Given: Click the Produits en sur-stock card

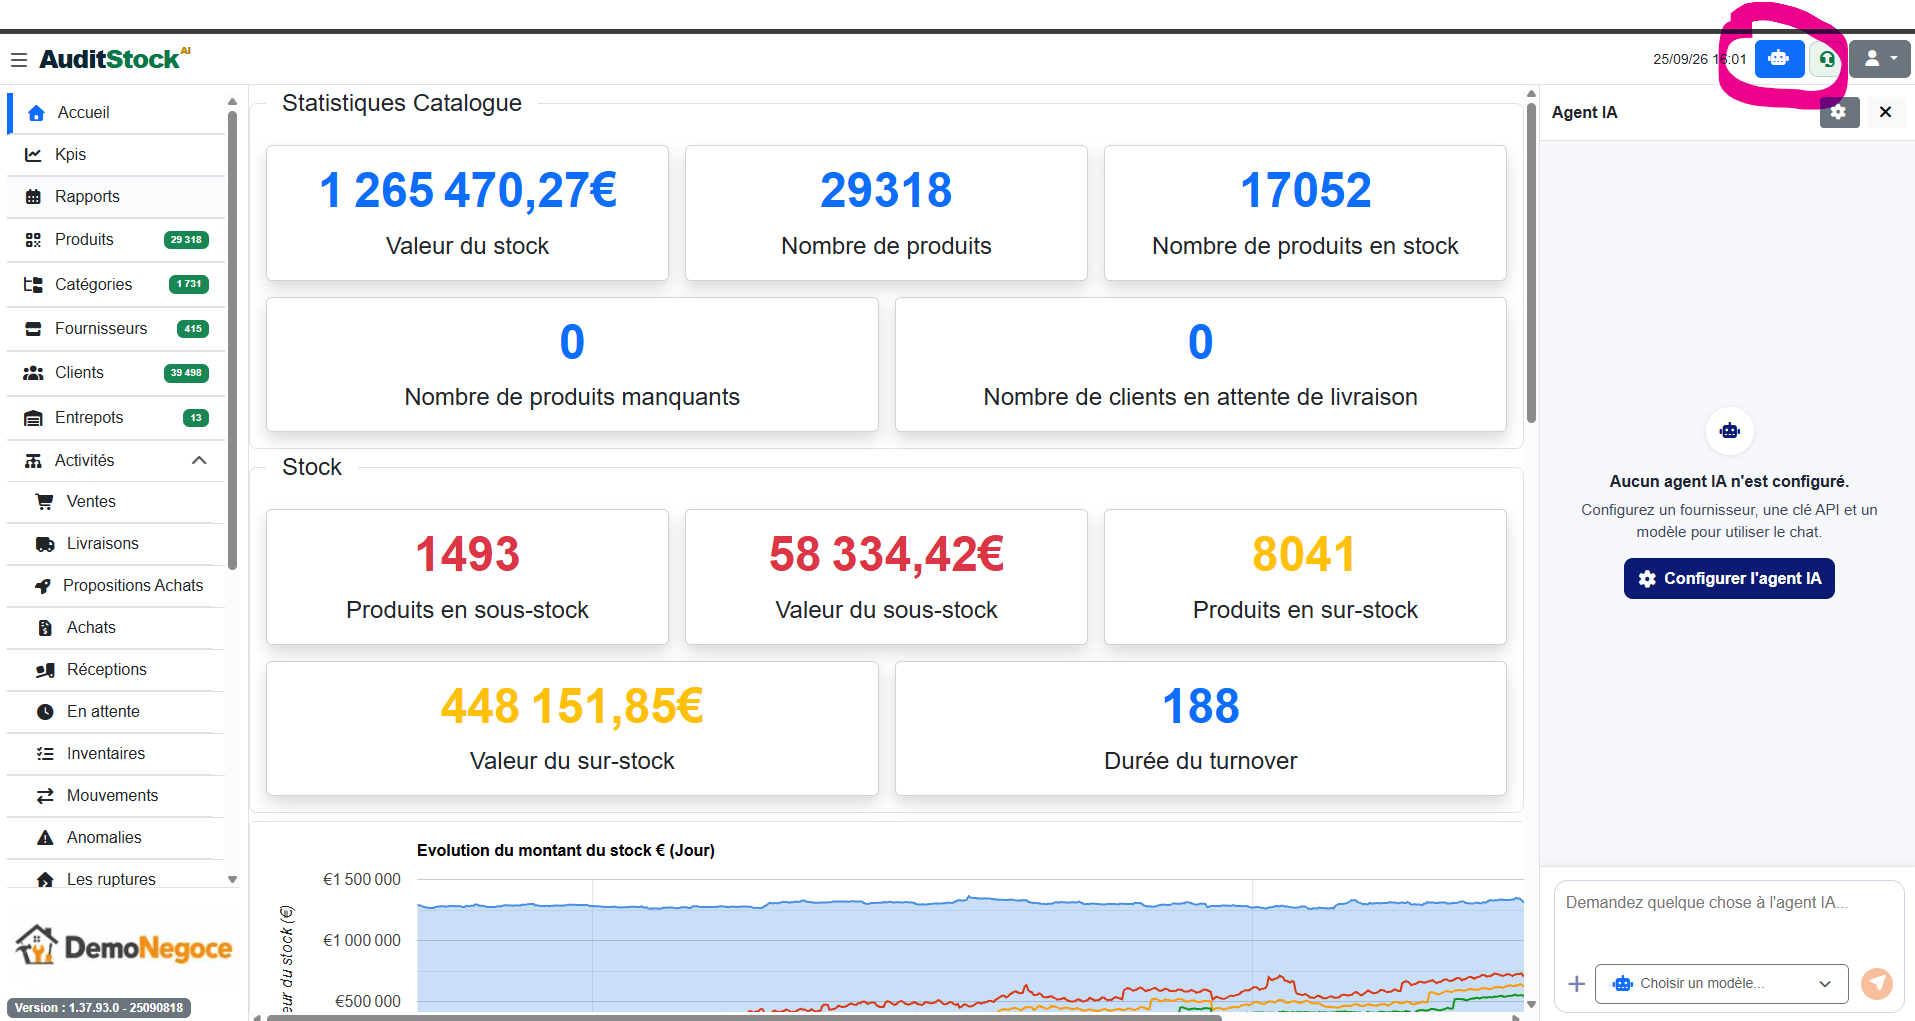Looking at the screenshot, I should (1305, 577).
